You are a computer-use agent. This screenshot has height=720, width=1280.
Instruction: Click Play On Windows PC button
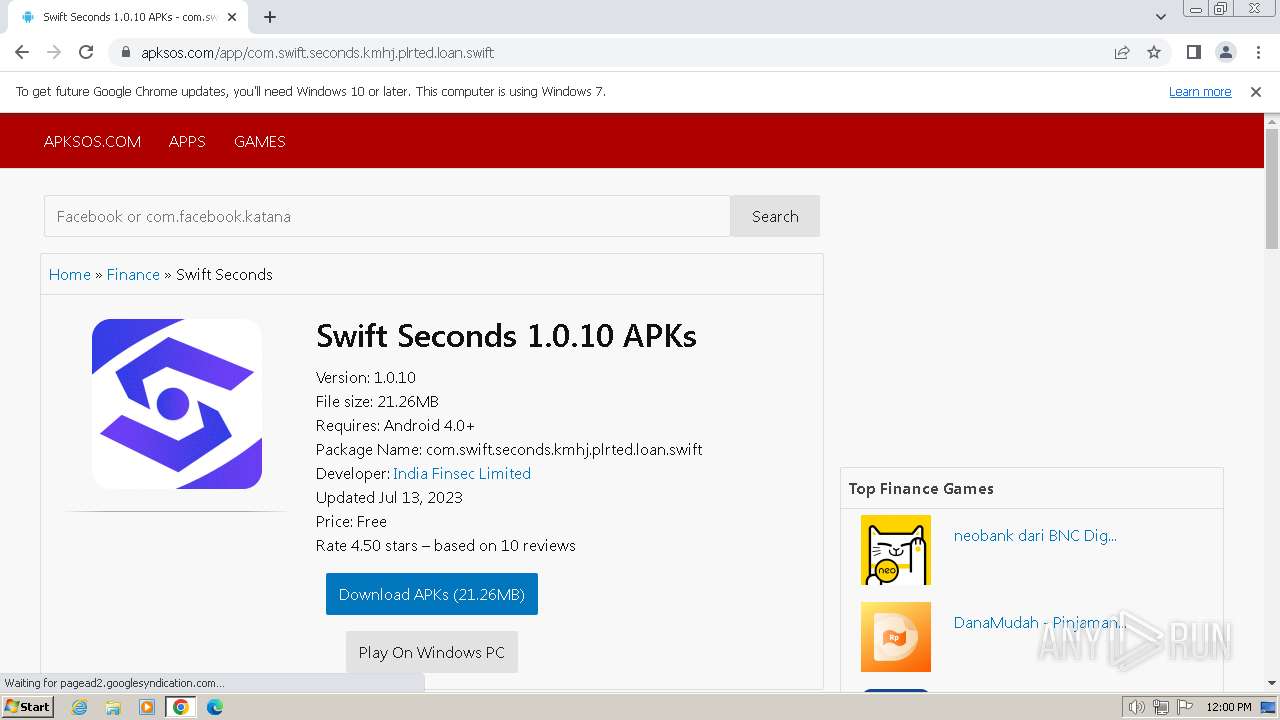pyautogui.click(x=432, y=652)
